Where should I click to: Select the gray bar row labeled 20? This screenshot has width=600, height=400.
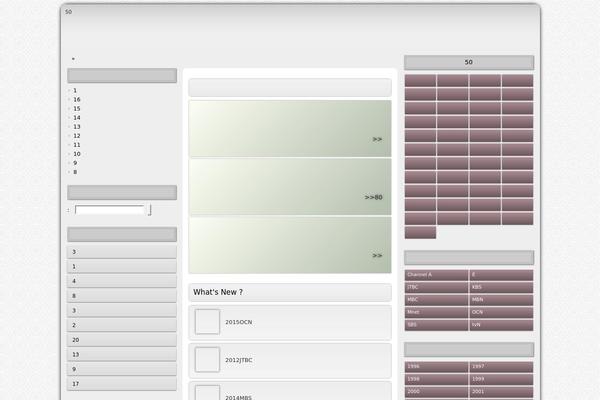122,340
